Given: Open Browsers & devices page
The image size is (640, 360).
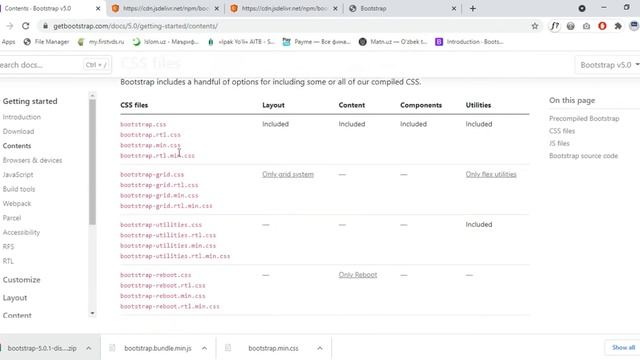Looking at the screenshot, I should click(32, 160).
